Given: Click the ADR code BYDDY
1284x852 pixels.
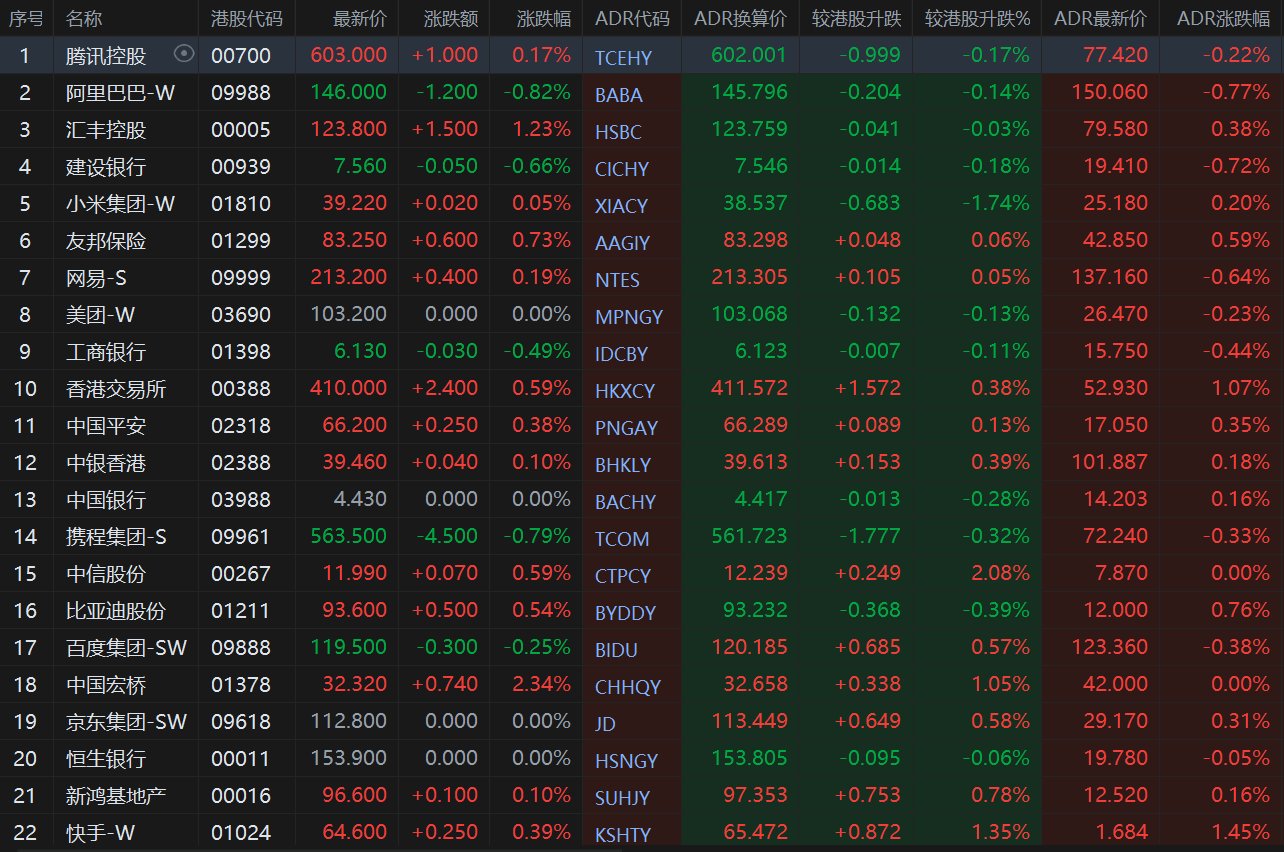Looking at the screenshot, I should coord(625,613).
